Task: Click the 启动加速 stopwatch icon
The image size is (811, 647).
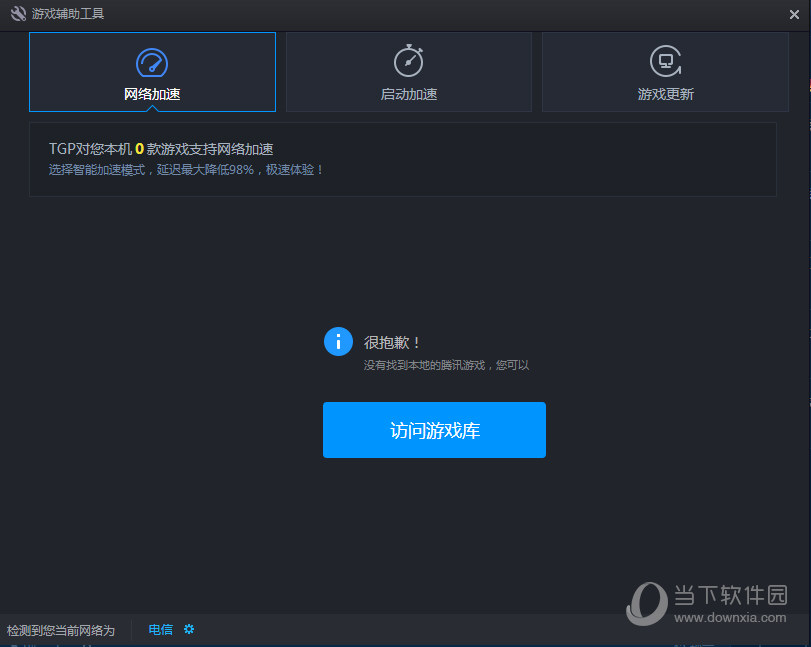Action: [x=408, y=60]
